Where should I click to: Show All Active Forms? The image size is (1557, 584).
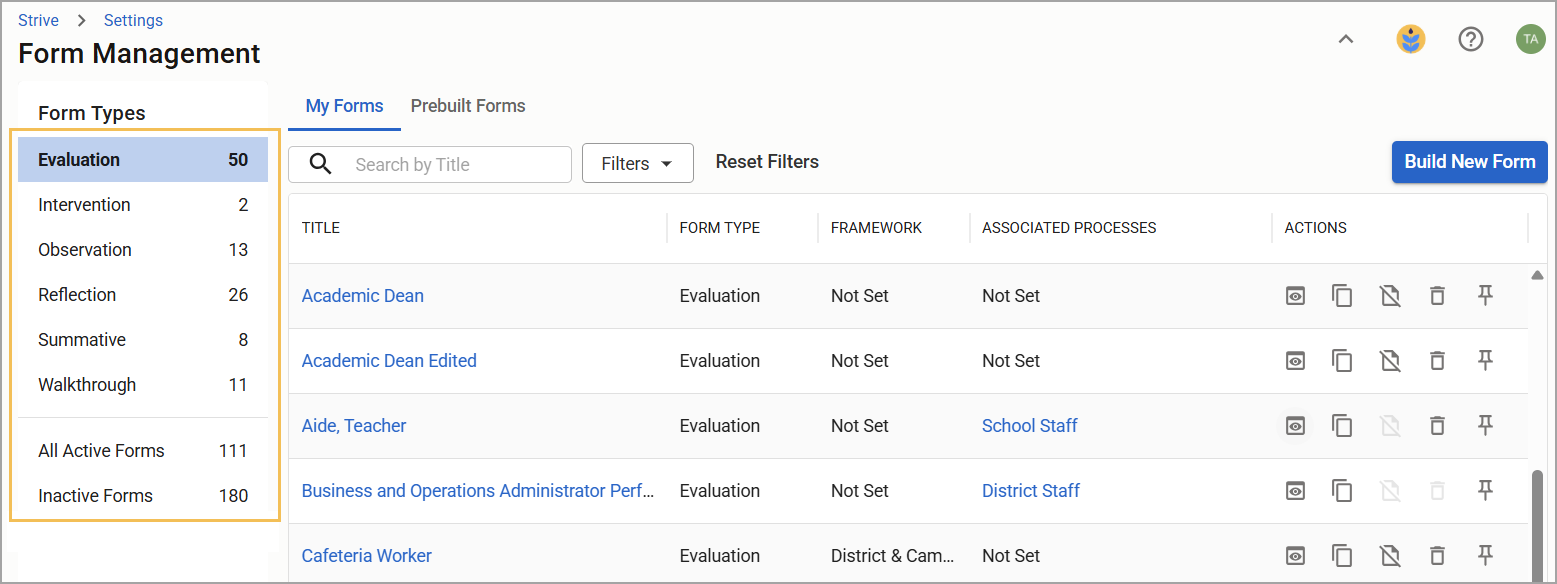pos(143,451)
